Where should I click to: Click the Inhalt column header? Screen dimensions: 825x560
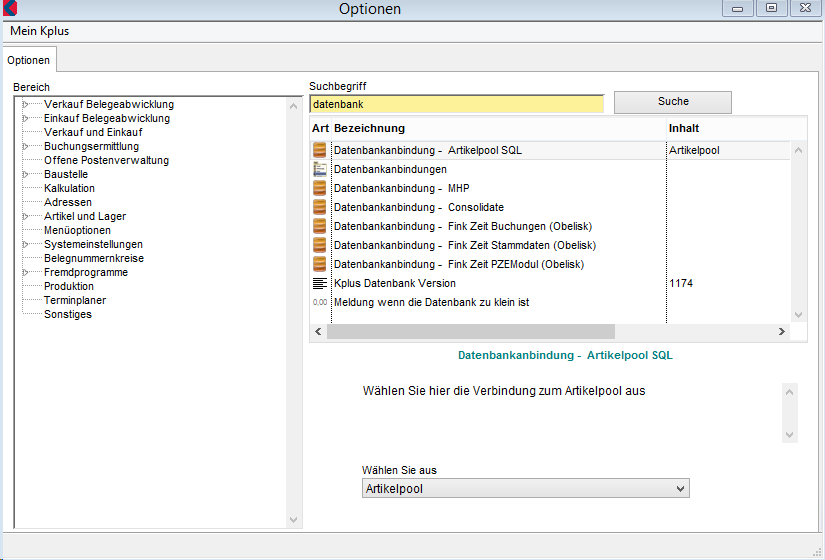pos(683,128)
